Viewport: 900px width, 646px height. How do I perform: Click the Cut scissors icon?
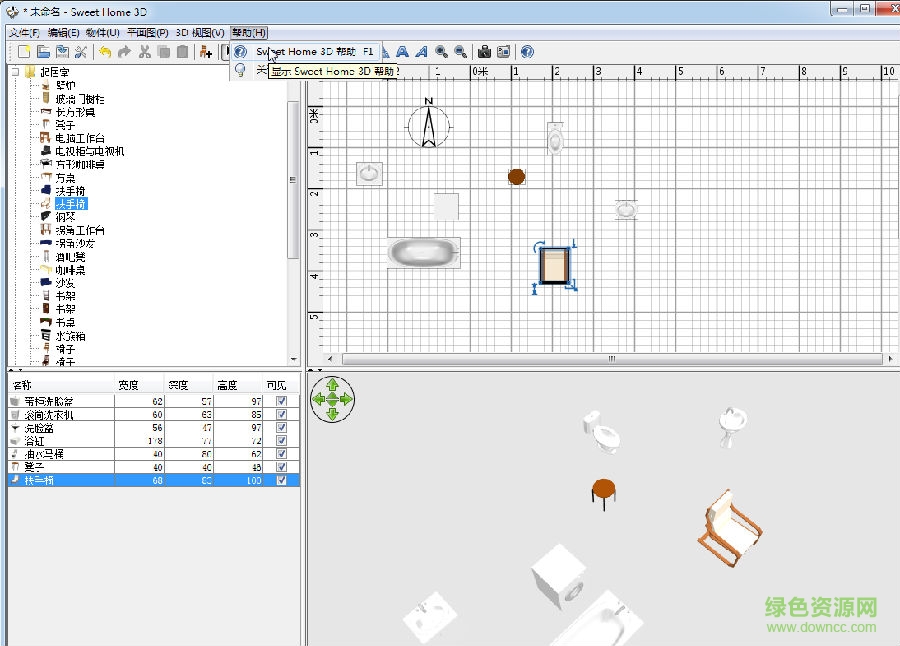click(x=144, y=51)
